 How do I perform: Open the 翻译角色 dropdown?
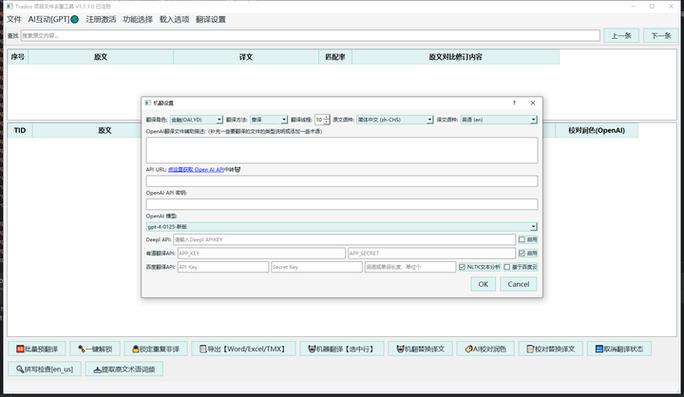(196, 120)
